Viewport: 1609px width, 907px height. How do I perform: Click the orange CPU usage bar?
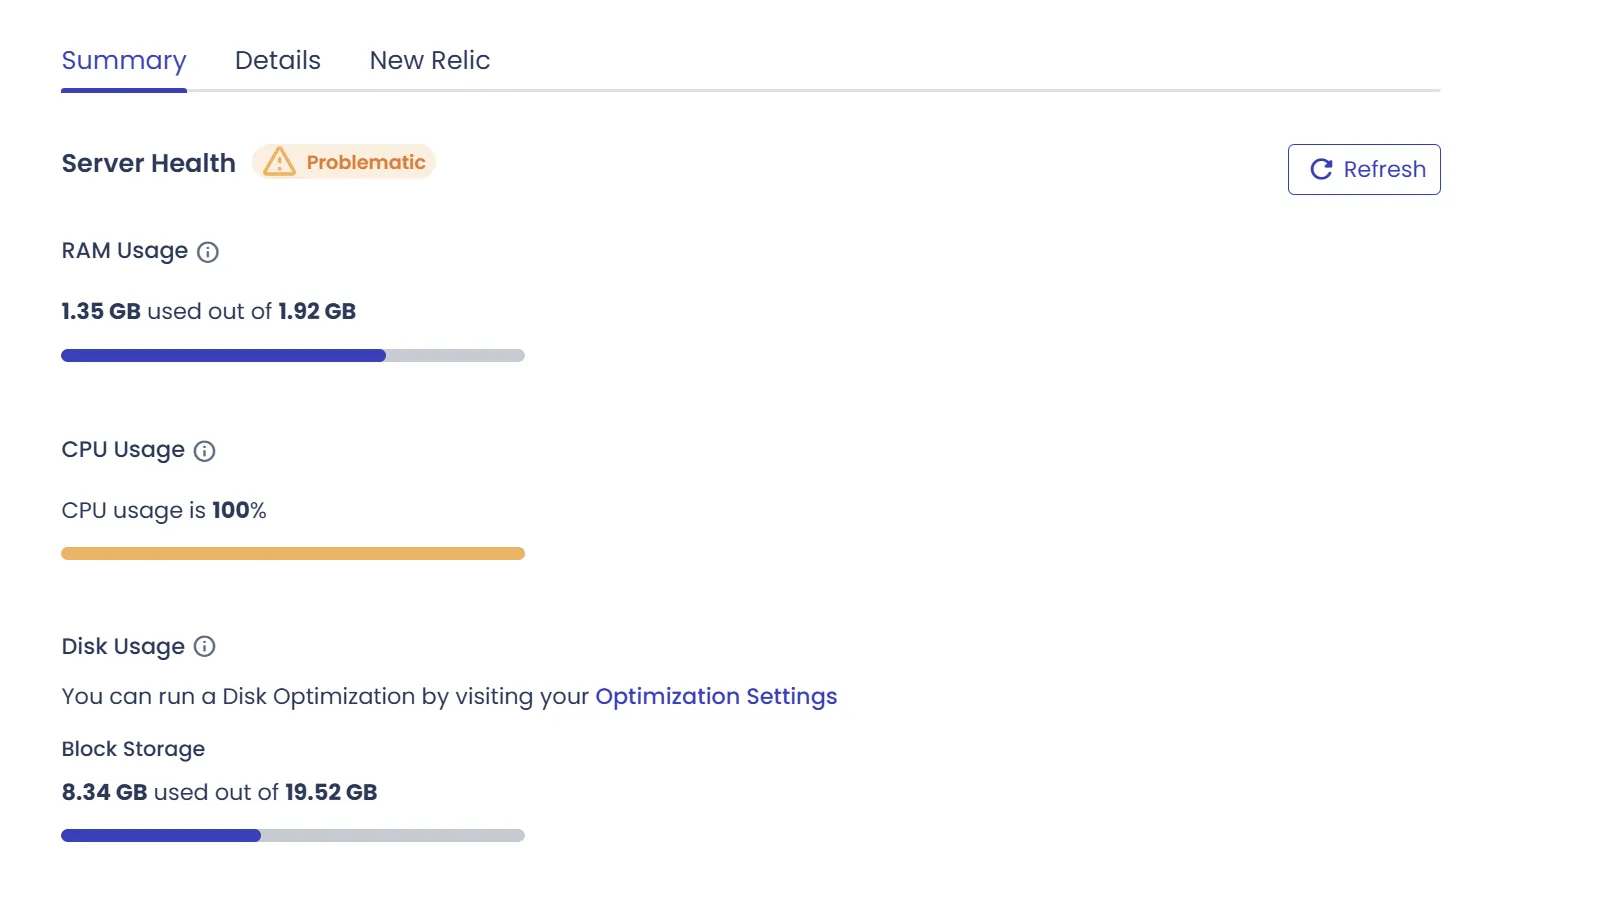click(293, 554)
